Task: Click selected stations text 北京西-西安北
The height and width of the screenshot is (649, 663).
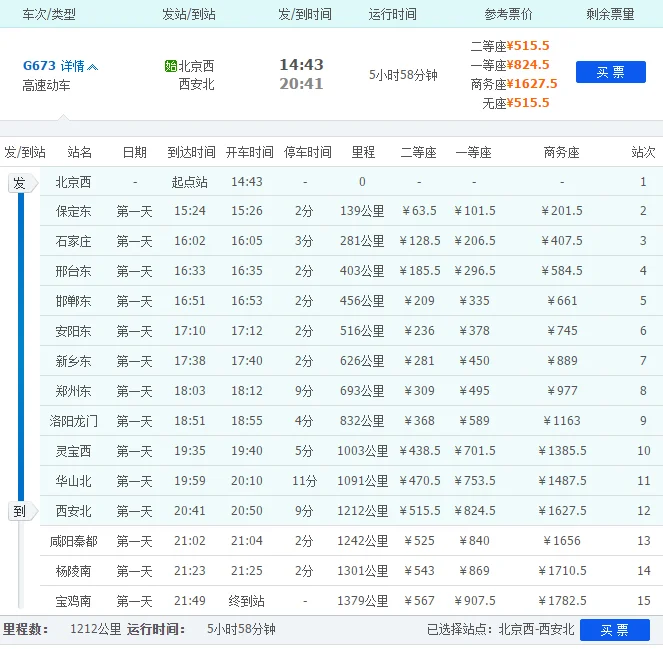Action: 537,630
